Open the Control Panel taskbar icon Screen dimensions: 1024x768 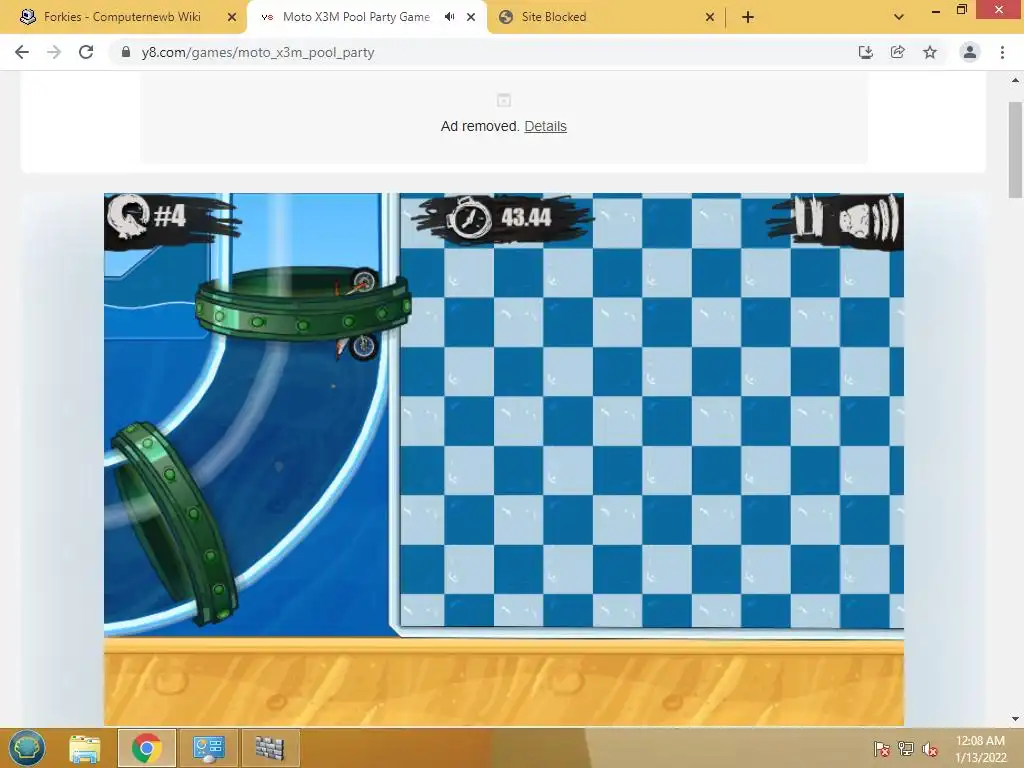pos(208,748)
